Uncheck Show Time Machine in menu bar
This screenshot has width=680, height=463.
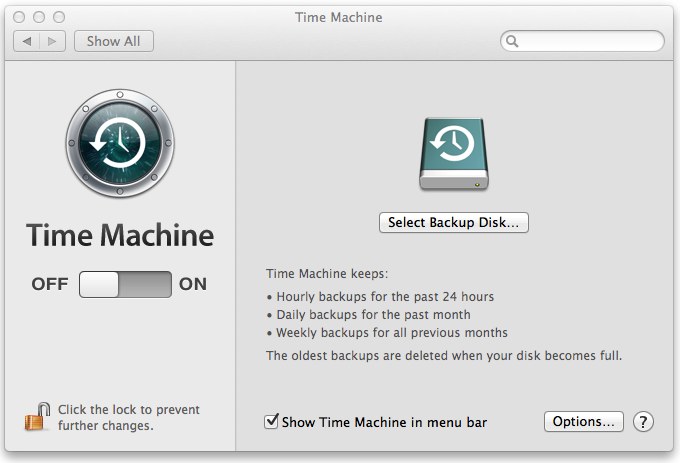(x=271, y=421)
